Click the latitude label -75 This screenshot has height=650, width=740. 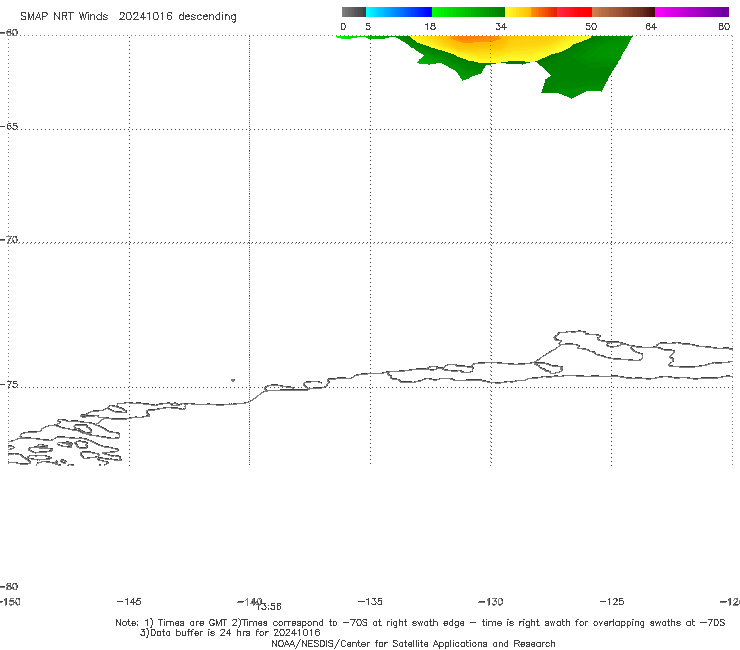tap(9, 385)
